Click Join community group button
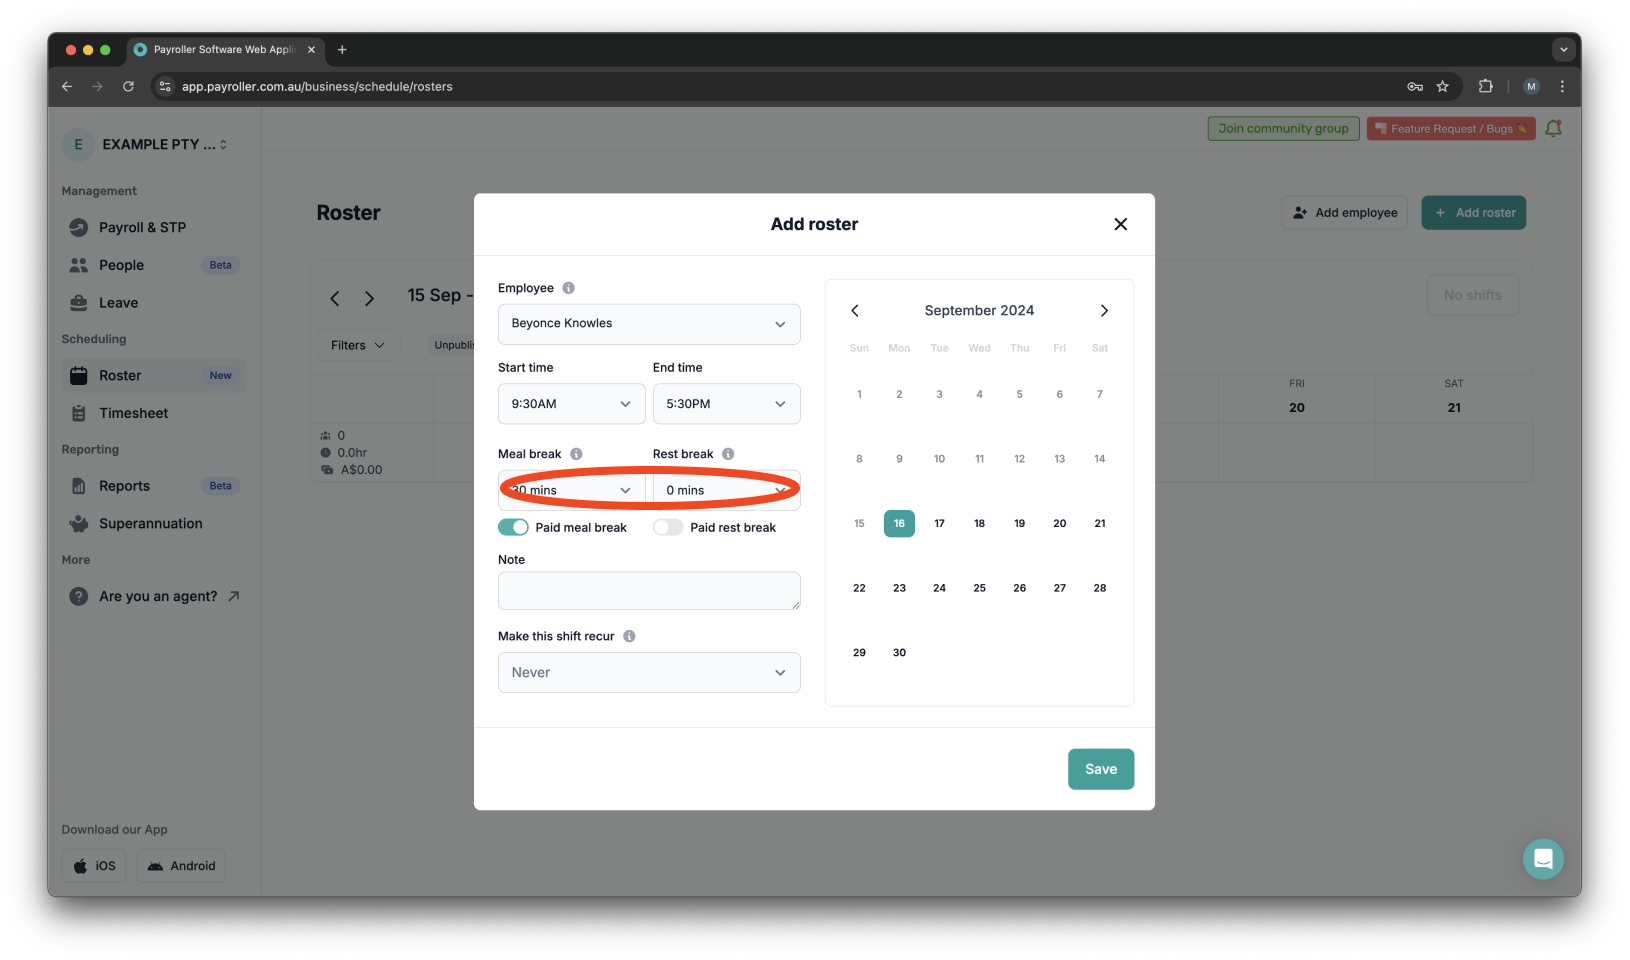1630x960 pixels. [1283, 128]
